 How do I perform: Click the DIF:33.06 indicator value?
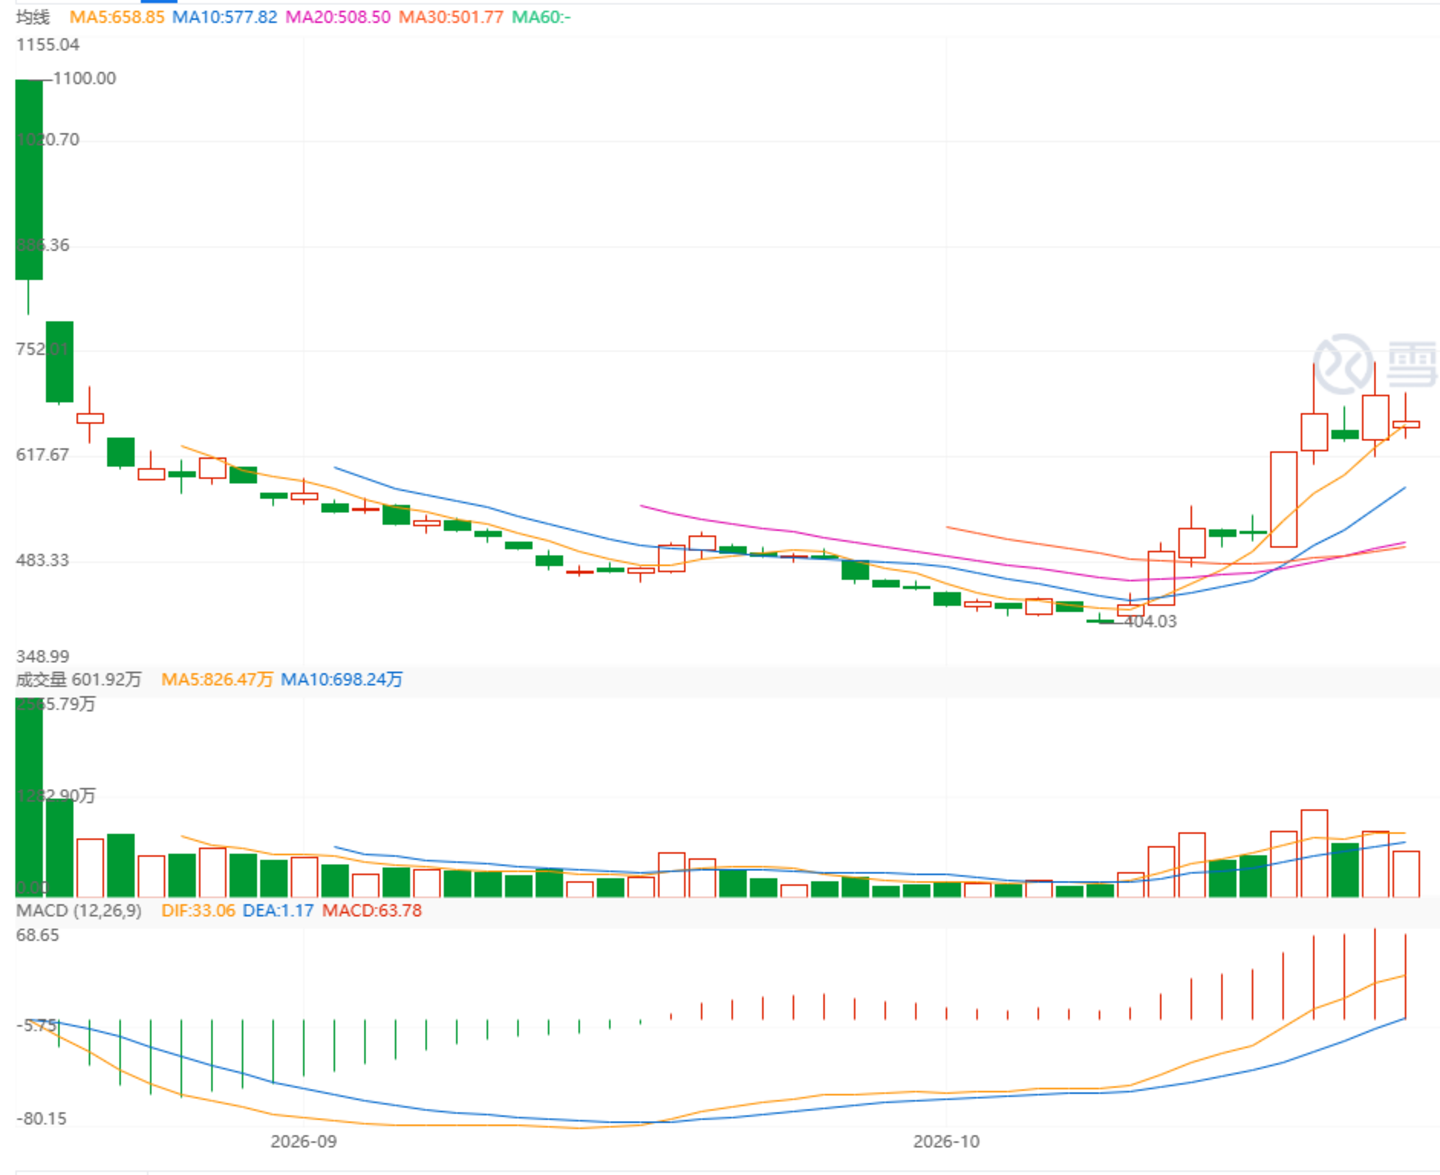(x=198, y=910)
